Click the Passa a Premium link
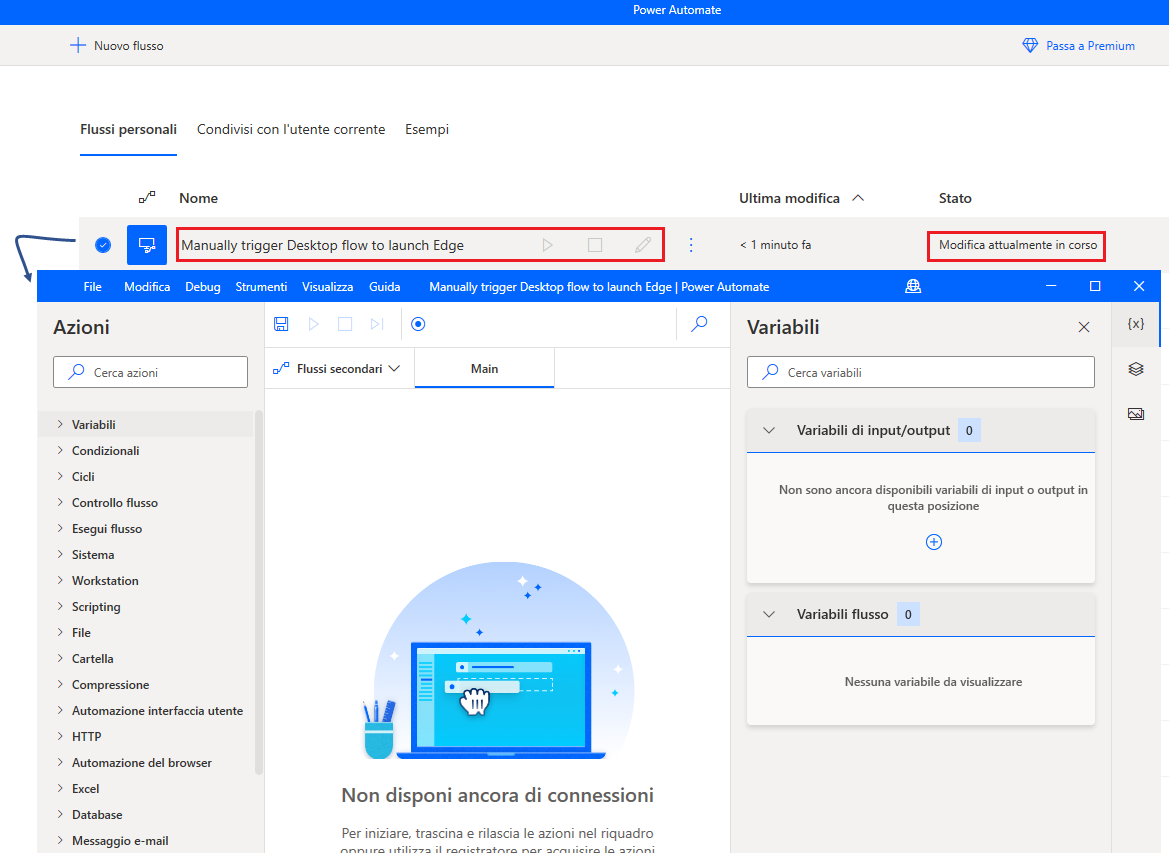The image size is (1169, 853). coord(1090,45)
